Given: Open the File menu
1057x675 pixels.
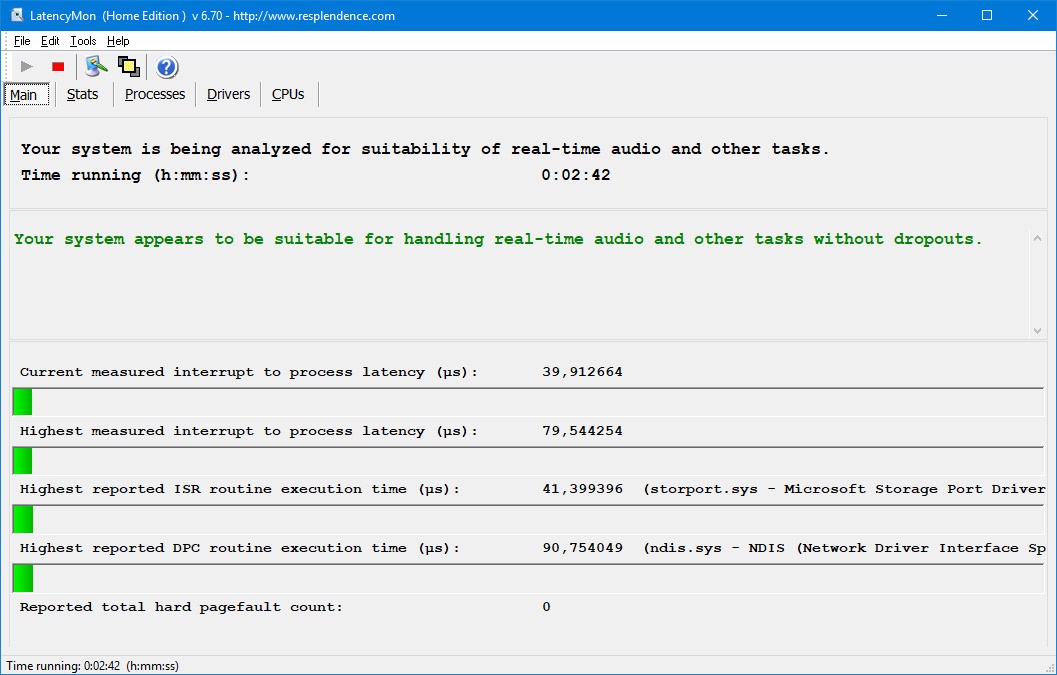Looking at the screenshot, I should (22, 41).
